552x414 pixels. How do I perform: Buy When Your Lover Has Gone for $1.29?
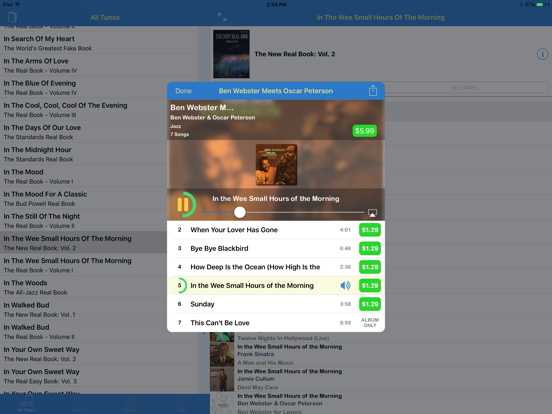(370, 230)
